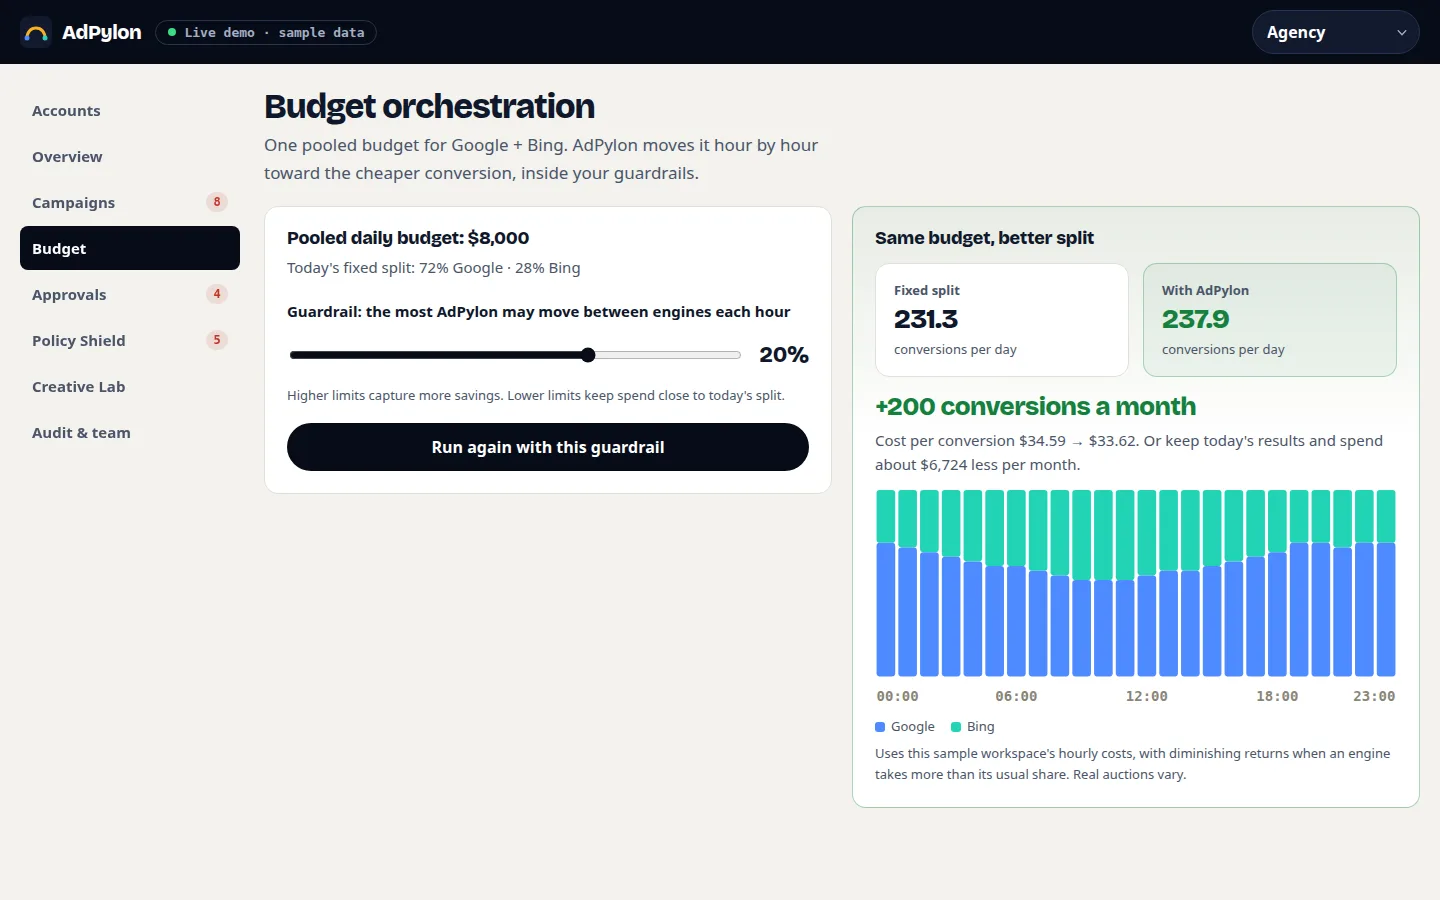Open Creative Lab
Image resolution: width=1440 pixels, height=900 pixels.
pos(130,387)
